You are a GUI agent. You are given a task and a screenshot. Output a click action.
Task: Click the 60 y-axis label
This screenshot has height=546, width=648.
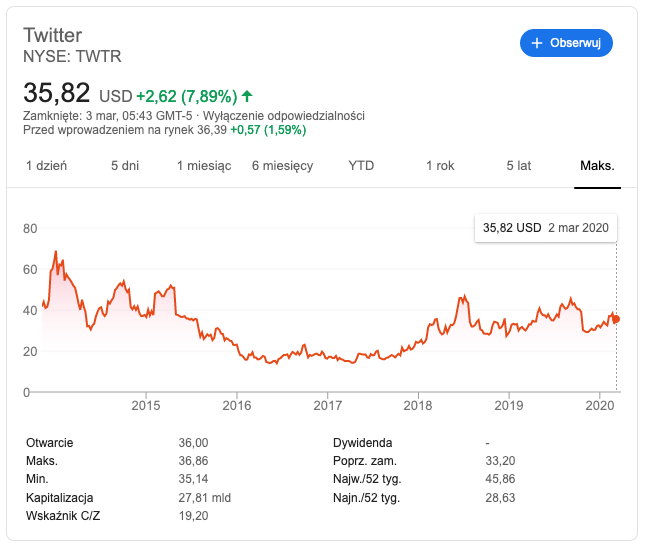pyautogui.click(x=30, y=269)
